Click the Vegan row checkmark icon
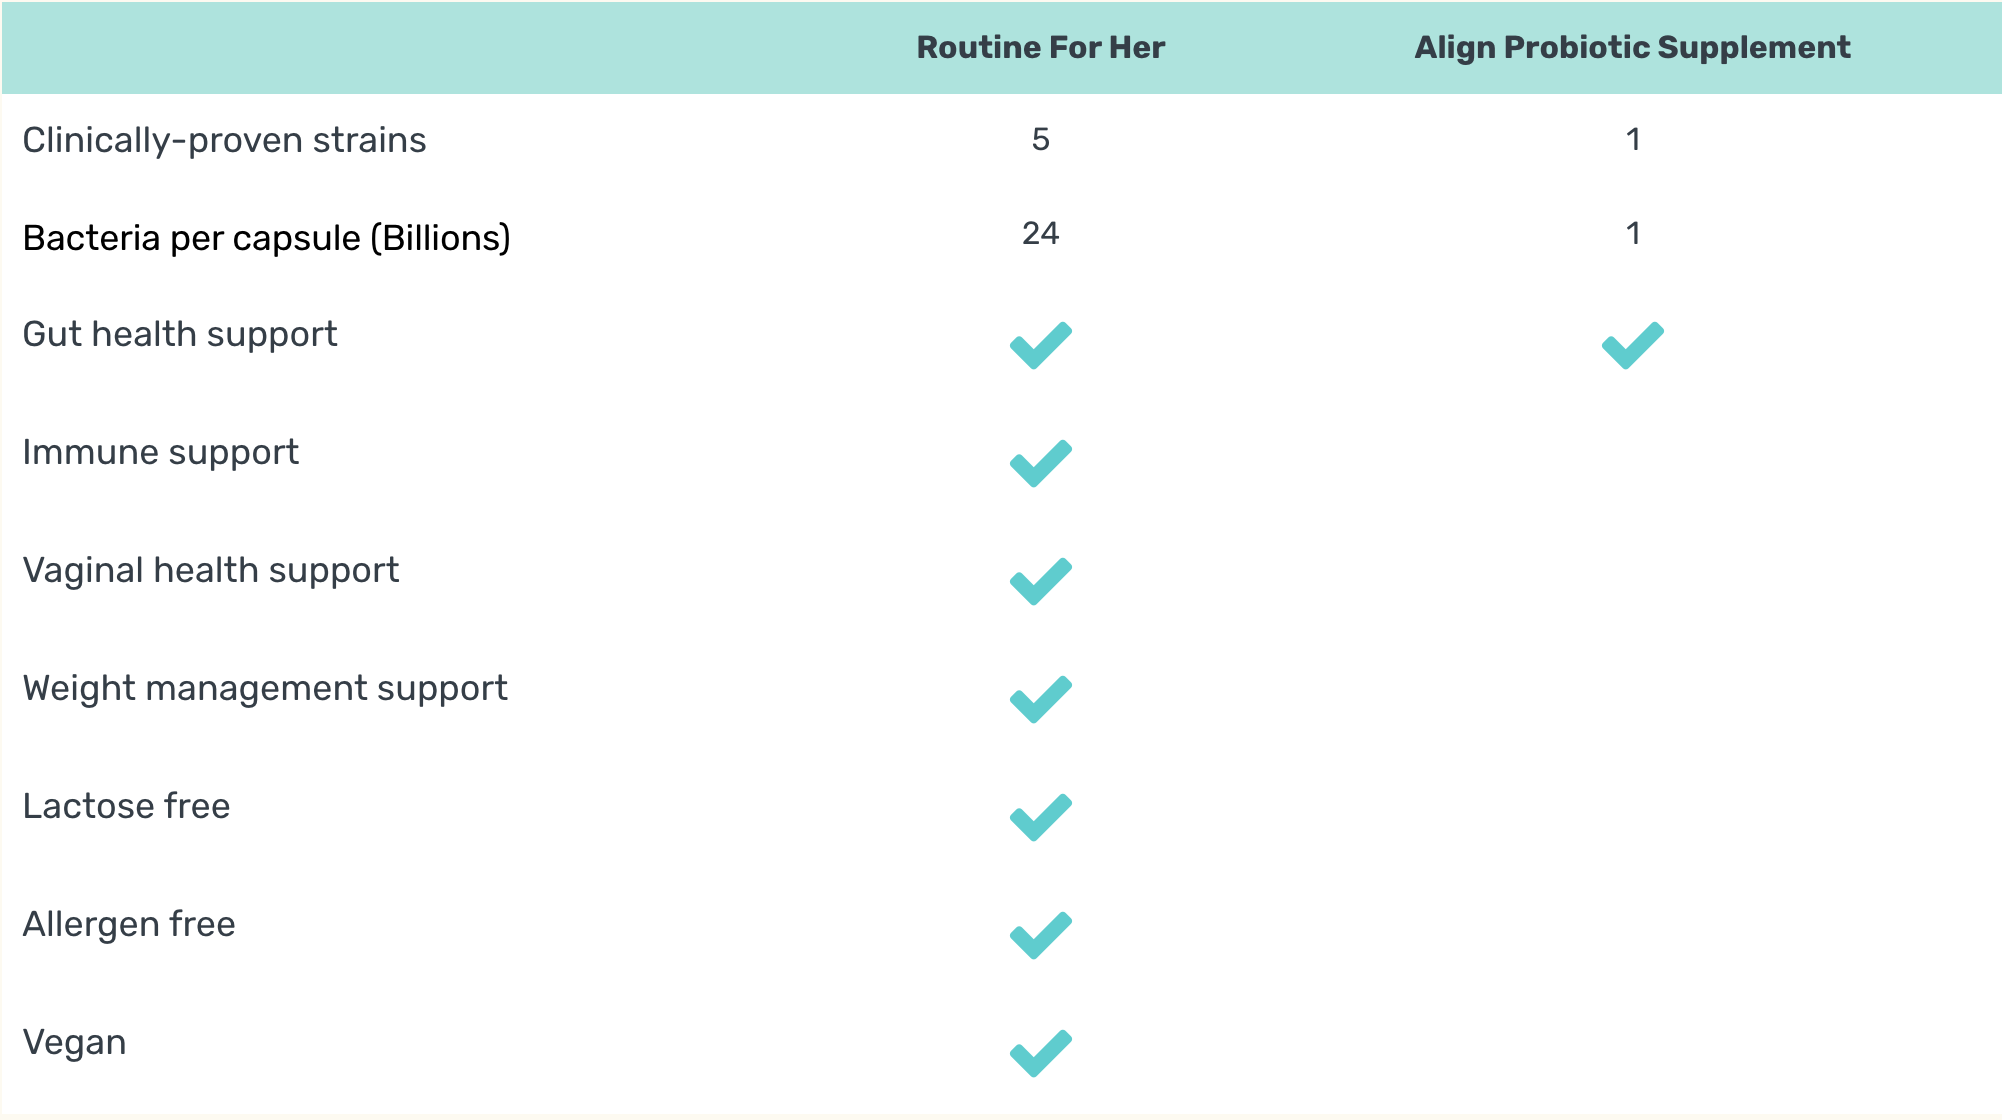 [1040, 1053]
